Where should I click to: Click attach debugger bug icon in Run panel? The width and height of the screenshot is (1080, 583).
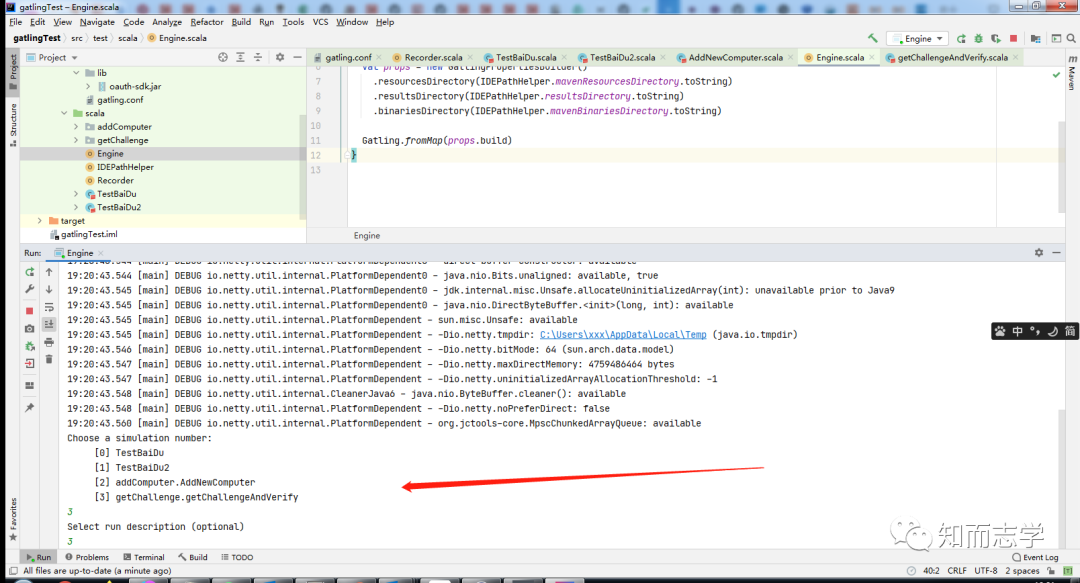30,346
